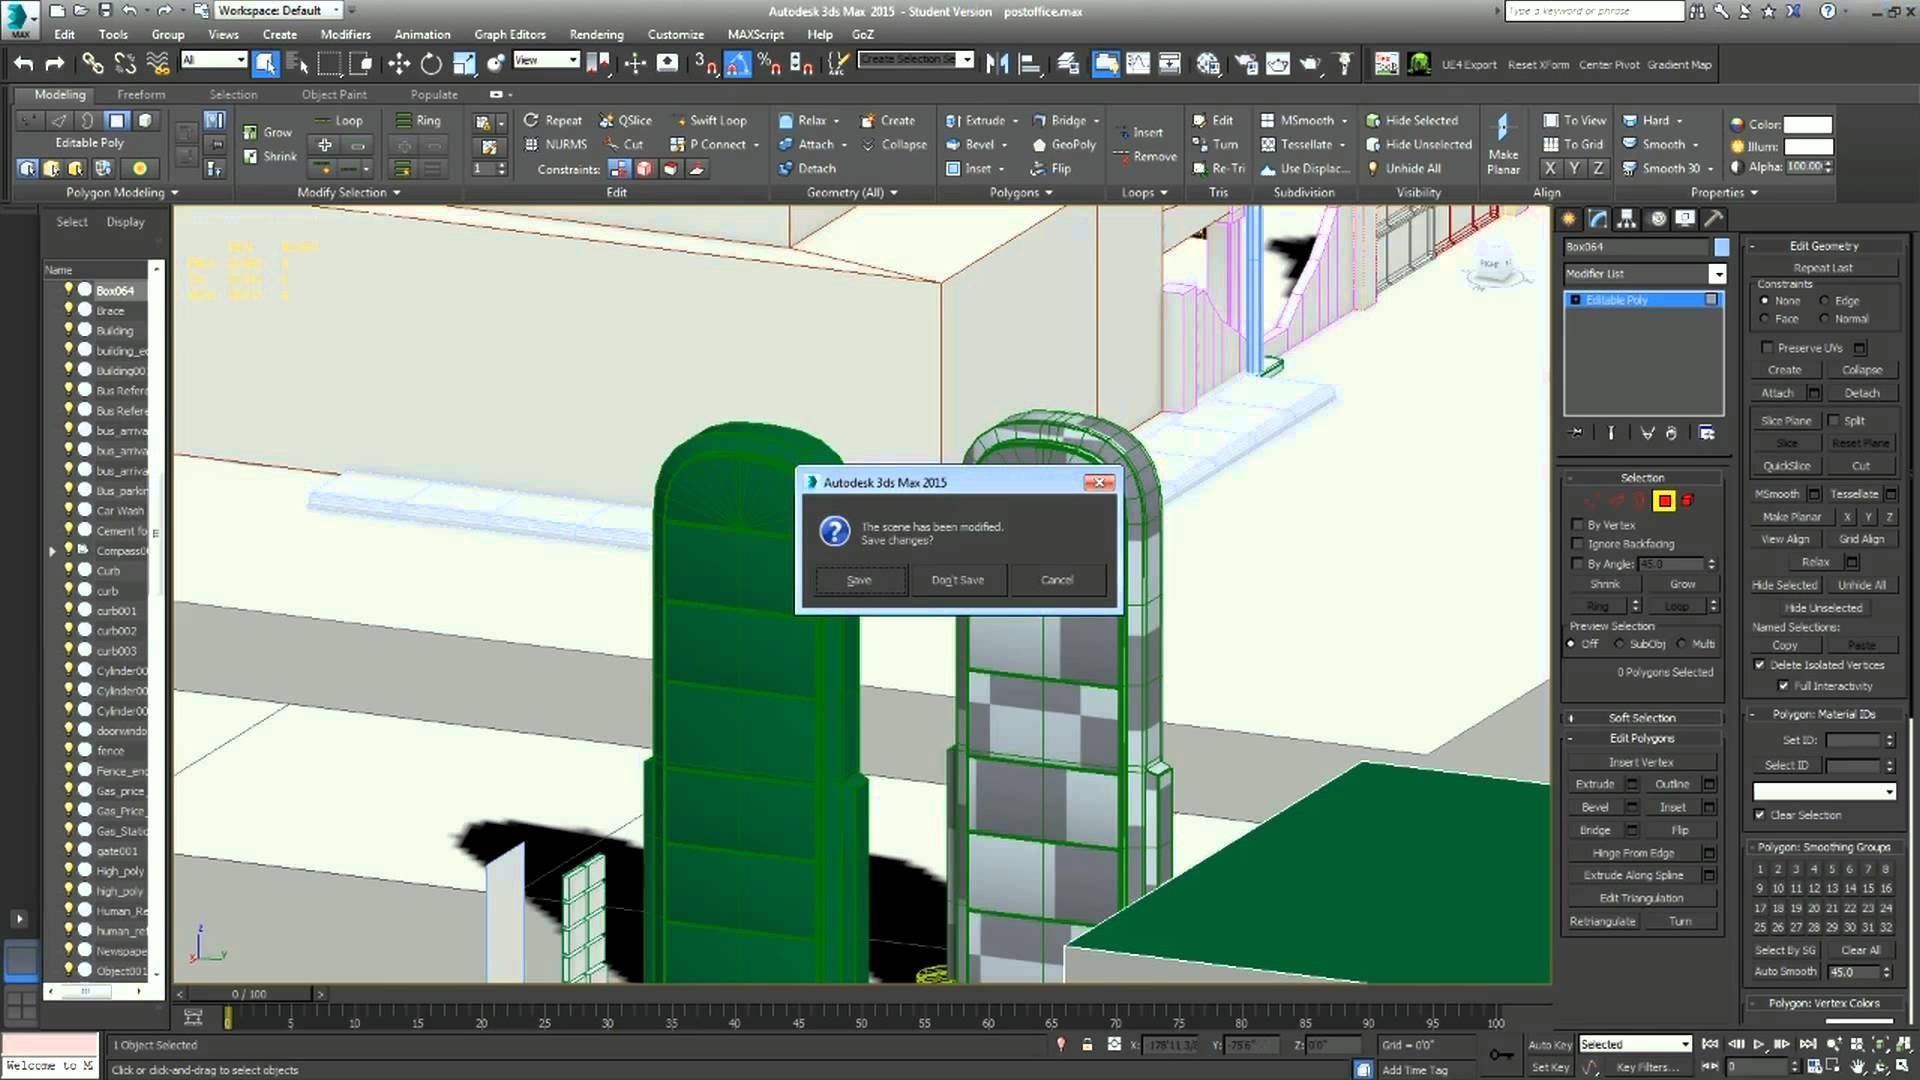1920x1080 pixels.
Task: Click the Redo arrow in main toolbar
Action: [x=55, y=64]
